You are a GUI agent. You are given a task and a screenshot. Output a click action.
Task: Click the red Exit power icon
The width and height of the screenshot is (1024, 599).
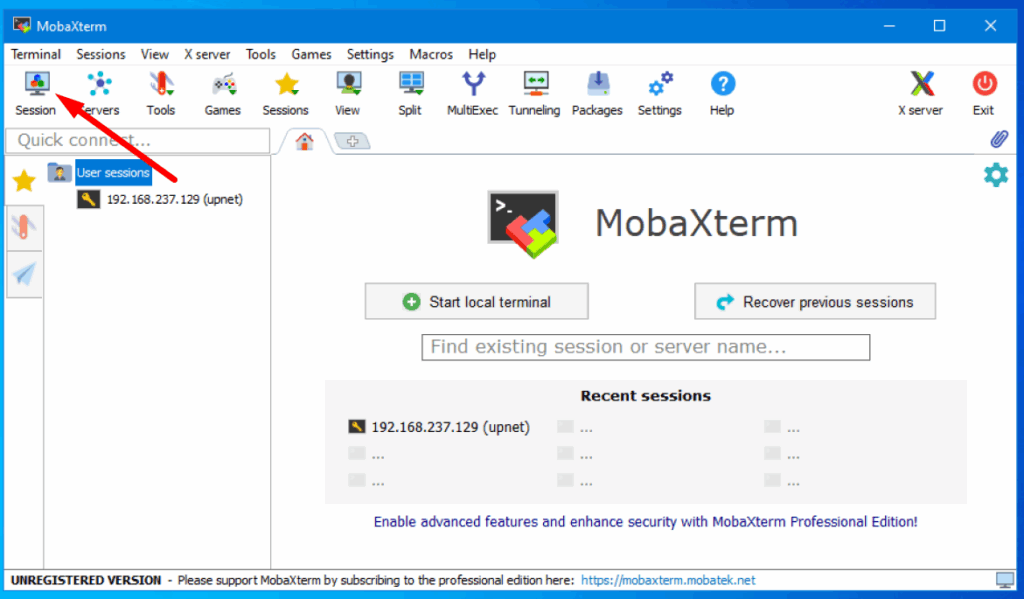pyautogui.click(x=984, y=93)
